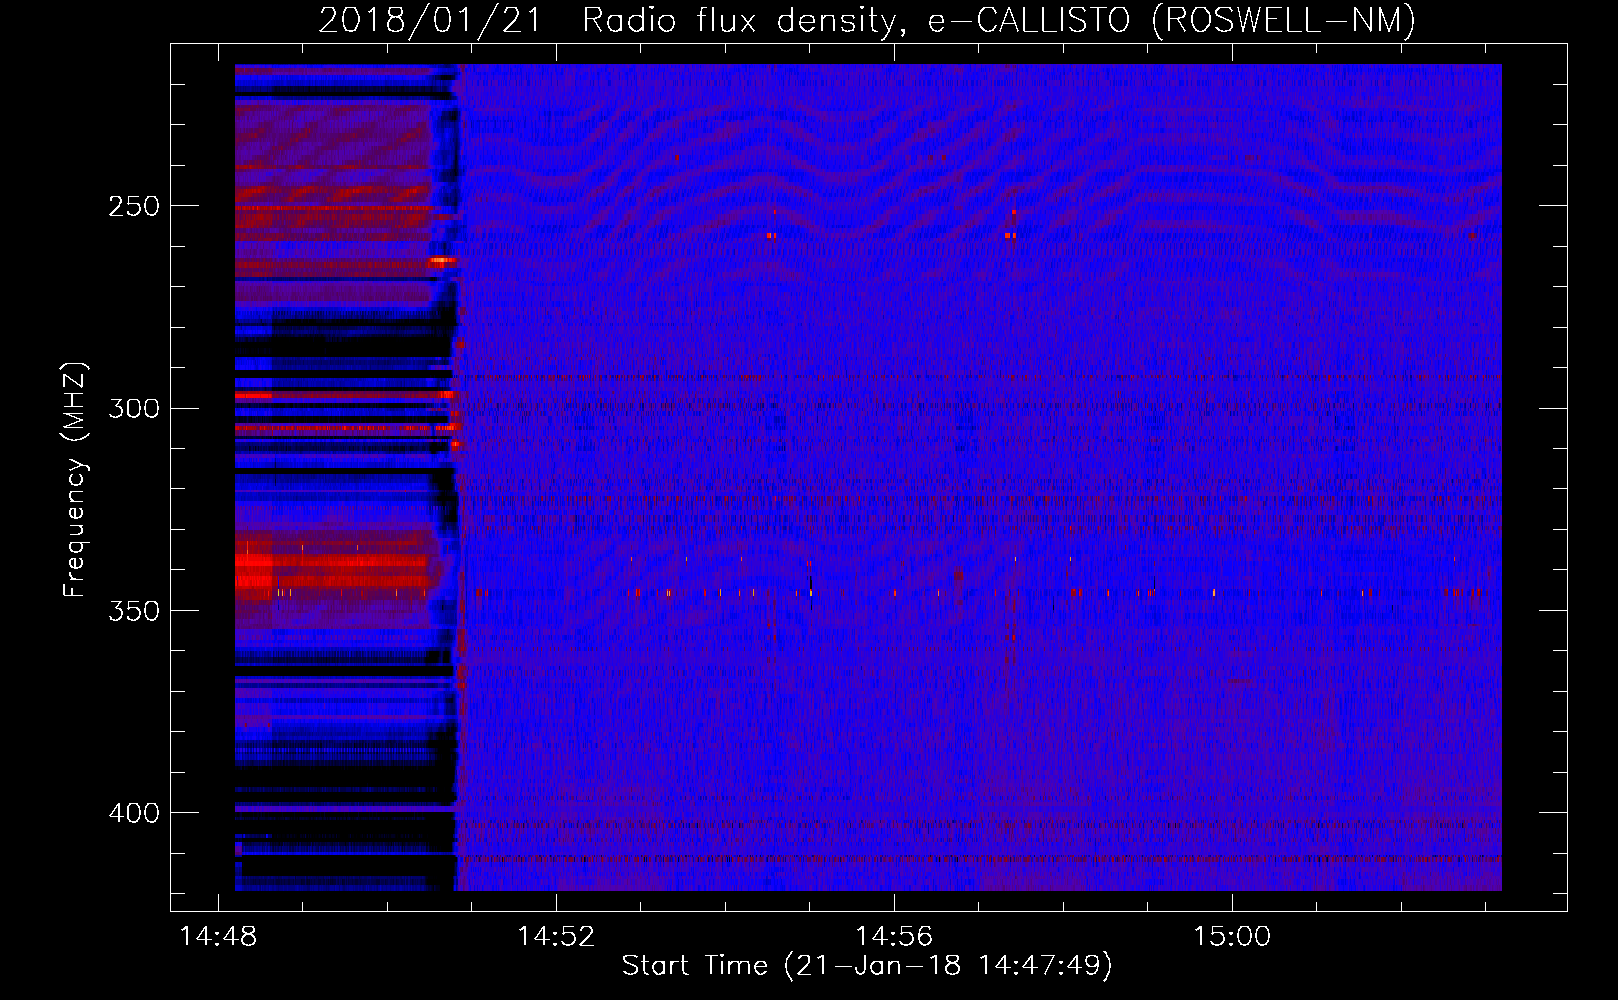Screen dimensions: 1618x1000
Task: Click the 14:48 time tick label
Action: coord(218,937)
